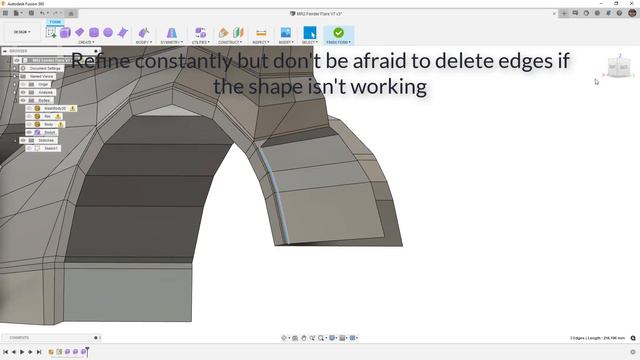Screen dimensions: 640x360
Task: Step timeline one feature back
Action: pos(14,351)
